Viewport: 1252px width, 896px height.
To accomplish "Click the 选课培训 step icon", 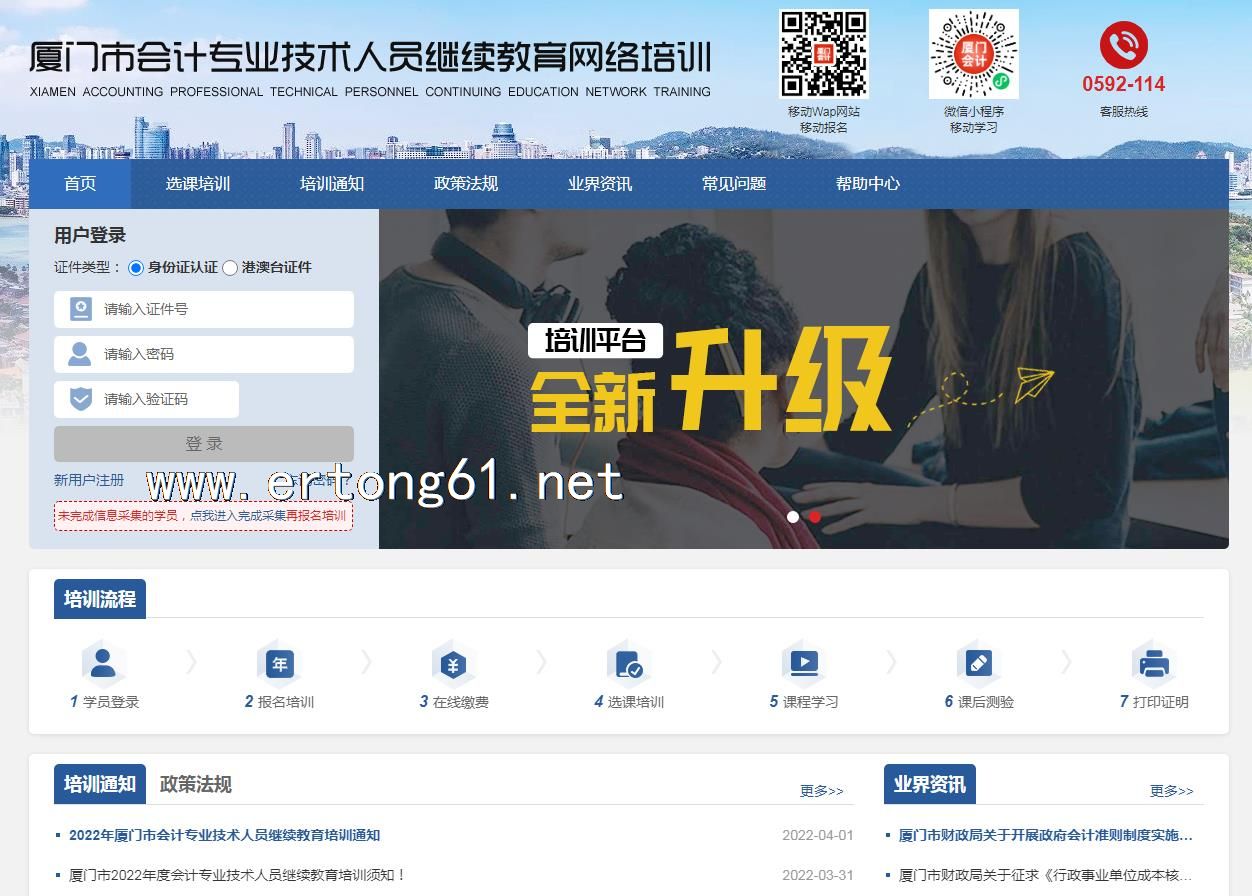I will pyautogui.click(x=629, y=664).
